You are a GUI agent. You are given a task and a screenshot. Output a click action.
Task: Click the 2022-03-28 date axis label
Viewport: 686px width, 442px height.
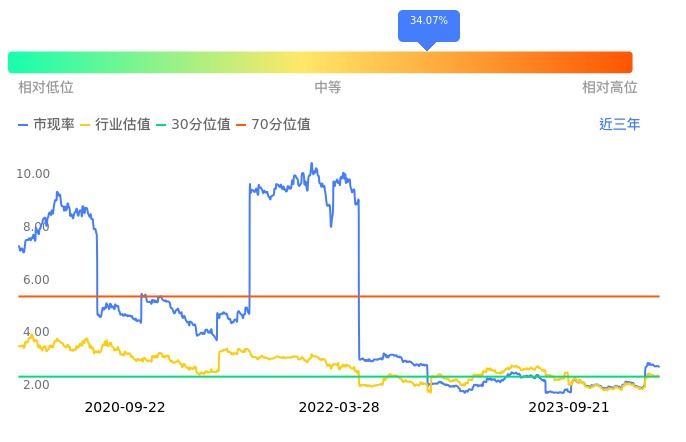(339, 408)
